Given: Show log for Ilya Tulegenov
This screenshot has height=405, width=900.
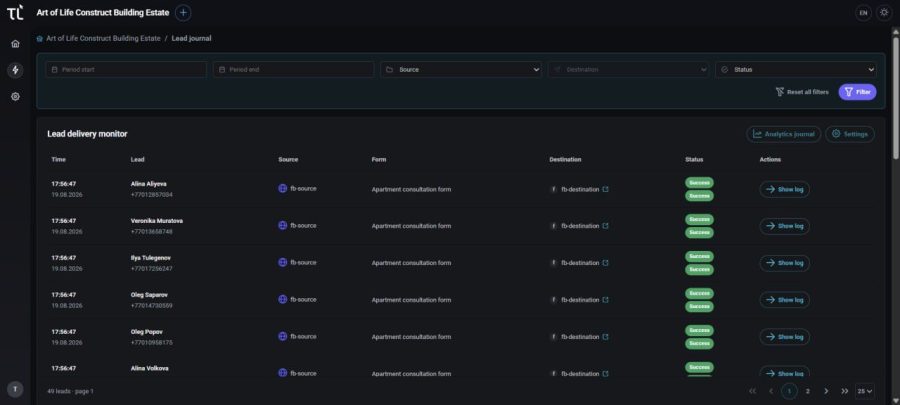Looking at the screenshot, I should point(785,263).
